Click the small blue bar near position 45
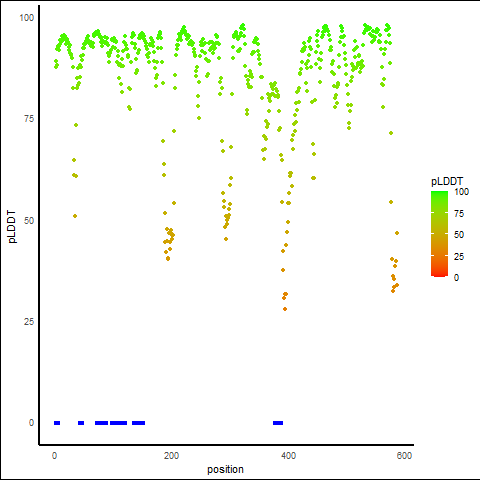Viewport: 480px width, 480px height. 81,423
